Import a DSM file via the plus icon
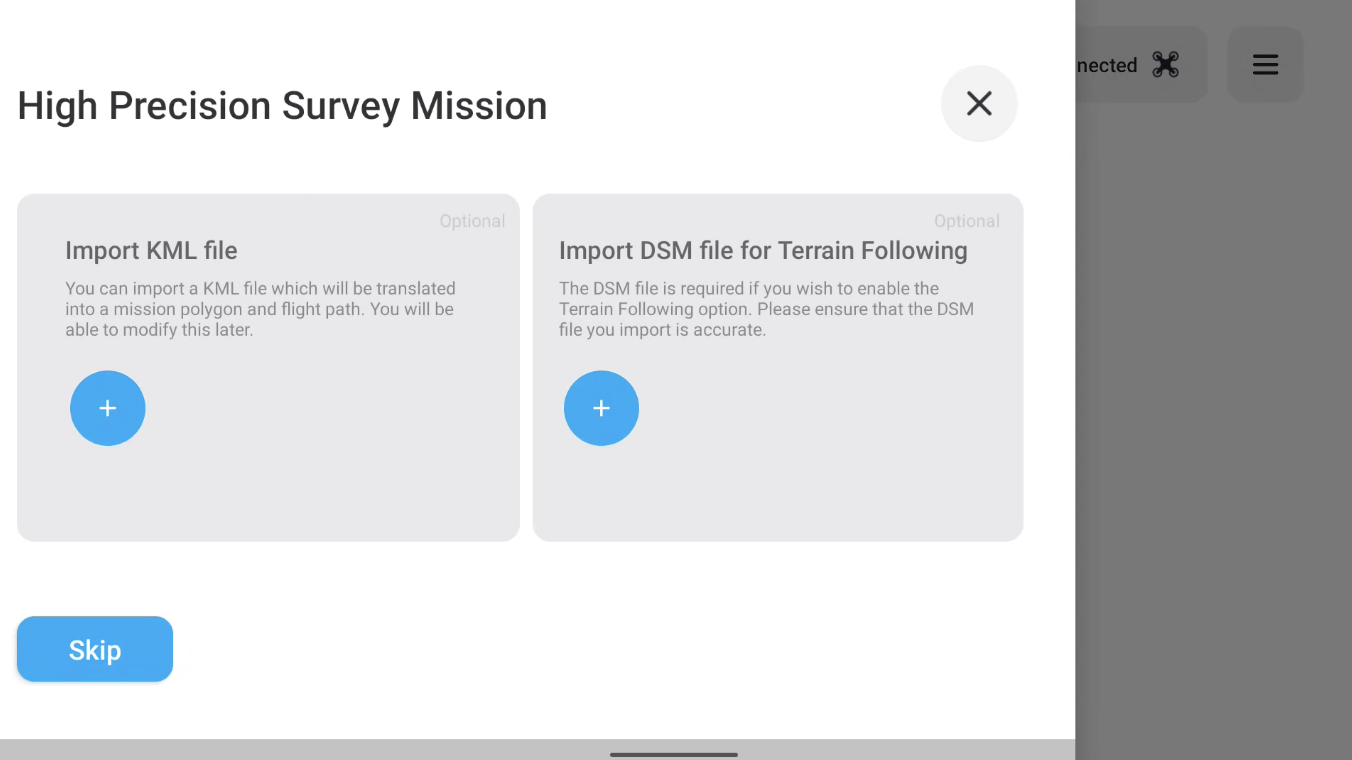 (601, 408)
